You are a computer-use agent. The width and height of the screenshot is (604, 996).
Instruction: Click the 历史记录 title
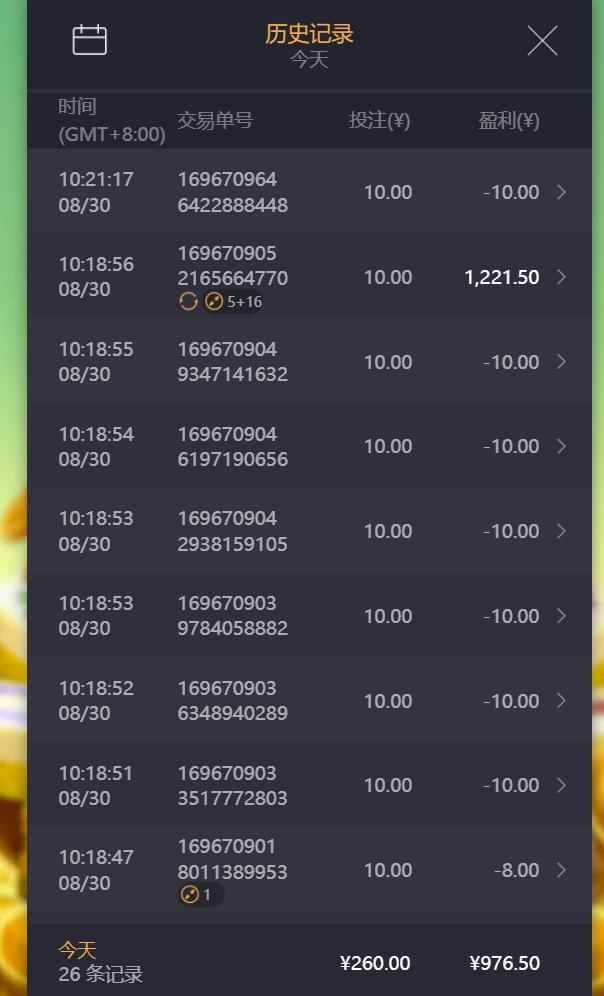[309, 34]
